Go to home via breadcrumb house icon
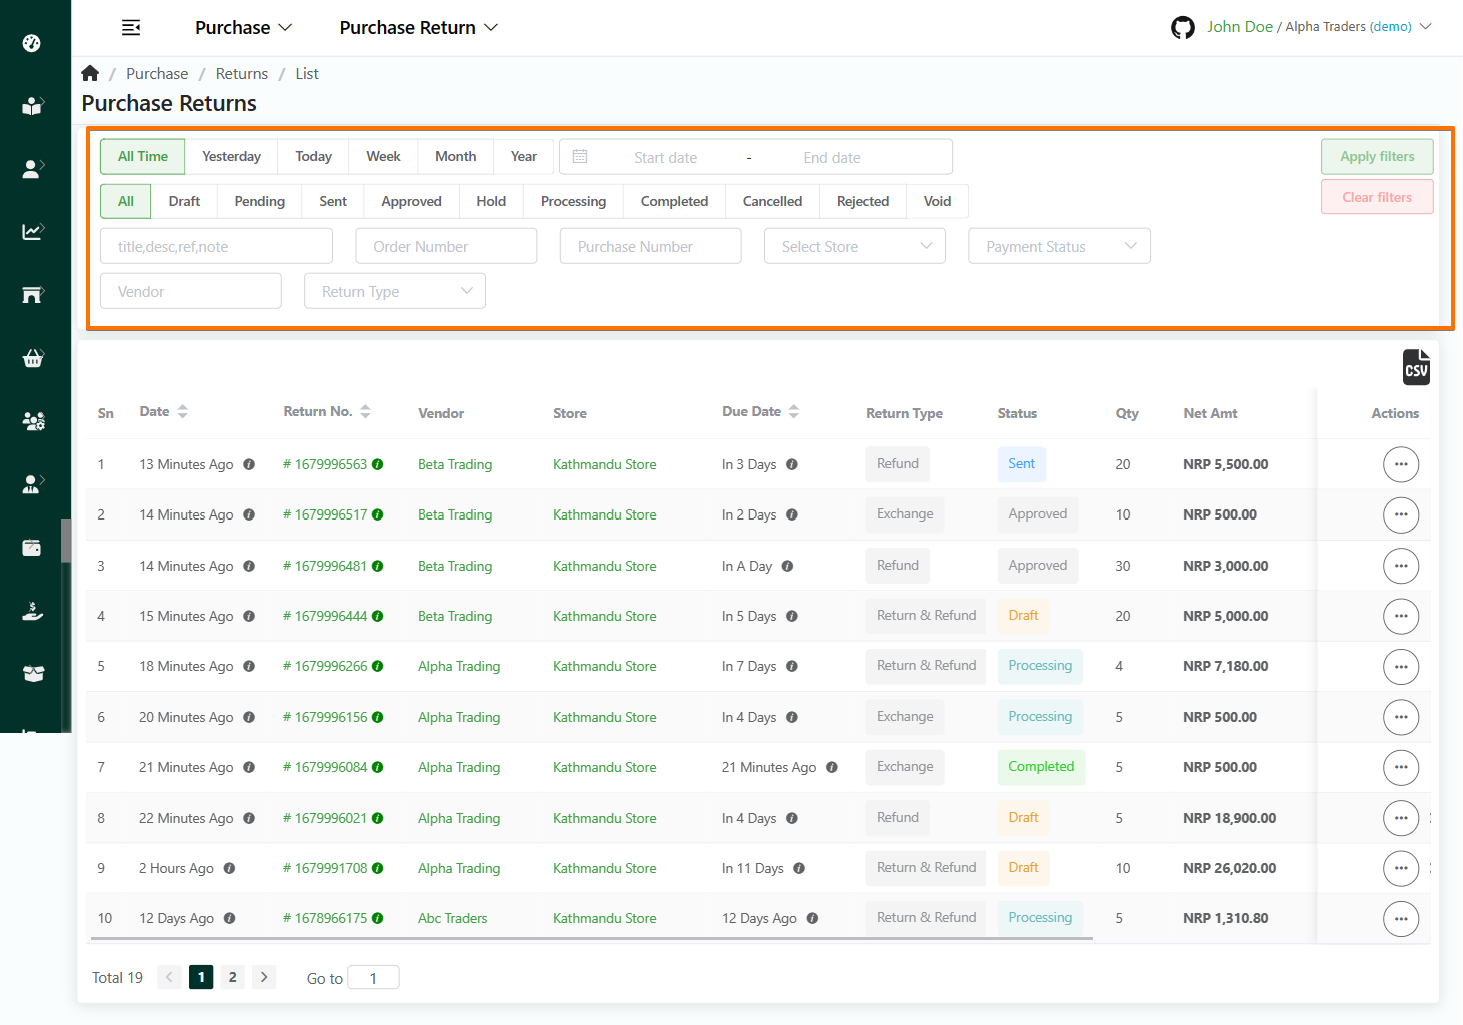1463x1025 pixels. (x=90, y=73)
